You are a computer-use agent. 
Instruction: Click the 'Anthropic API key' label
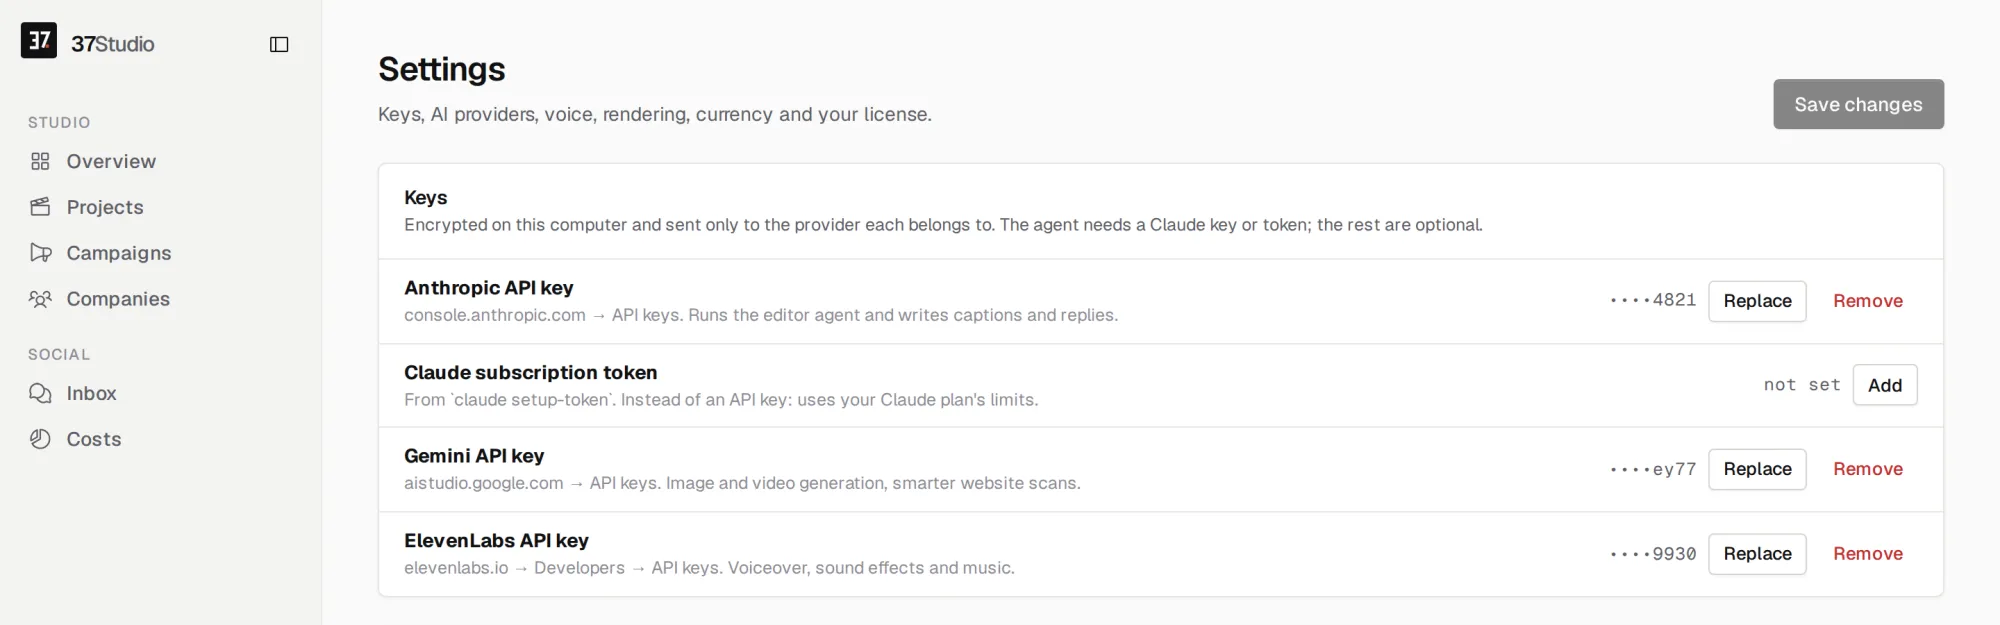pos(489,288)
